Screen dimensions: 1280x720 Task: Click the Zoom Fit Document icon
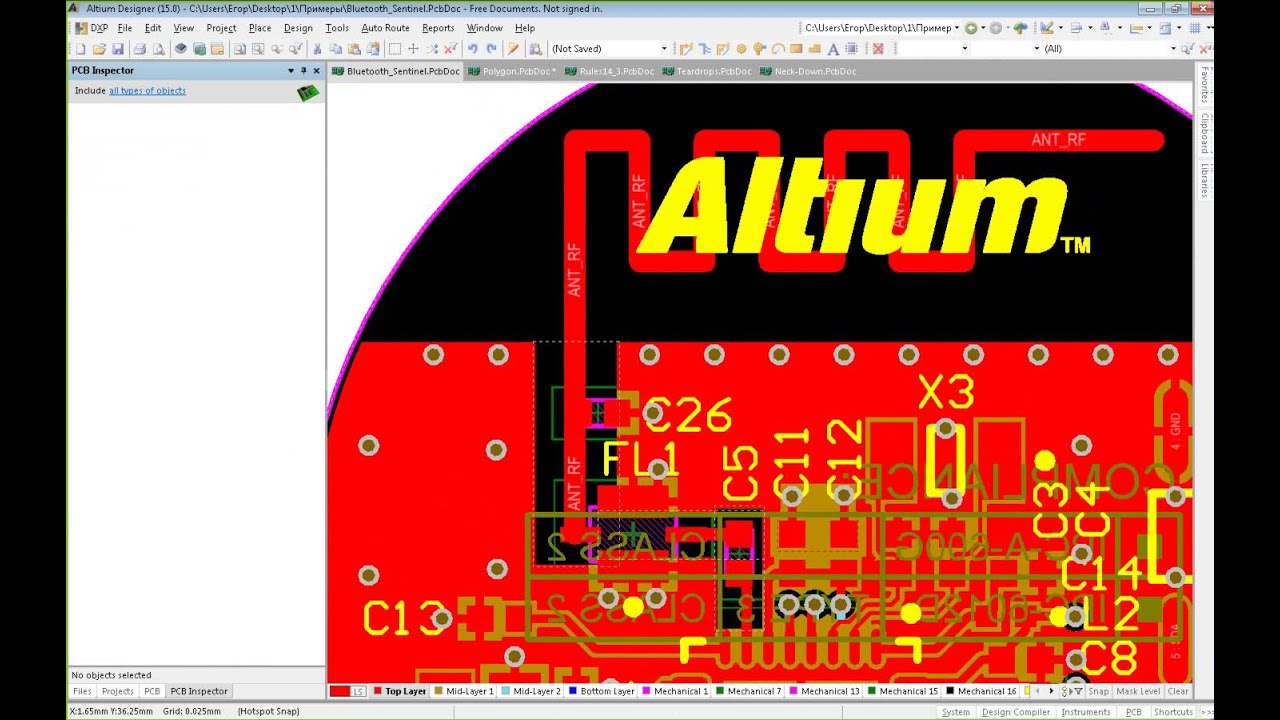point(239,48)
